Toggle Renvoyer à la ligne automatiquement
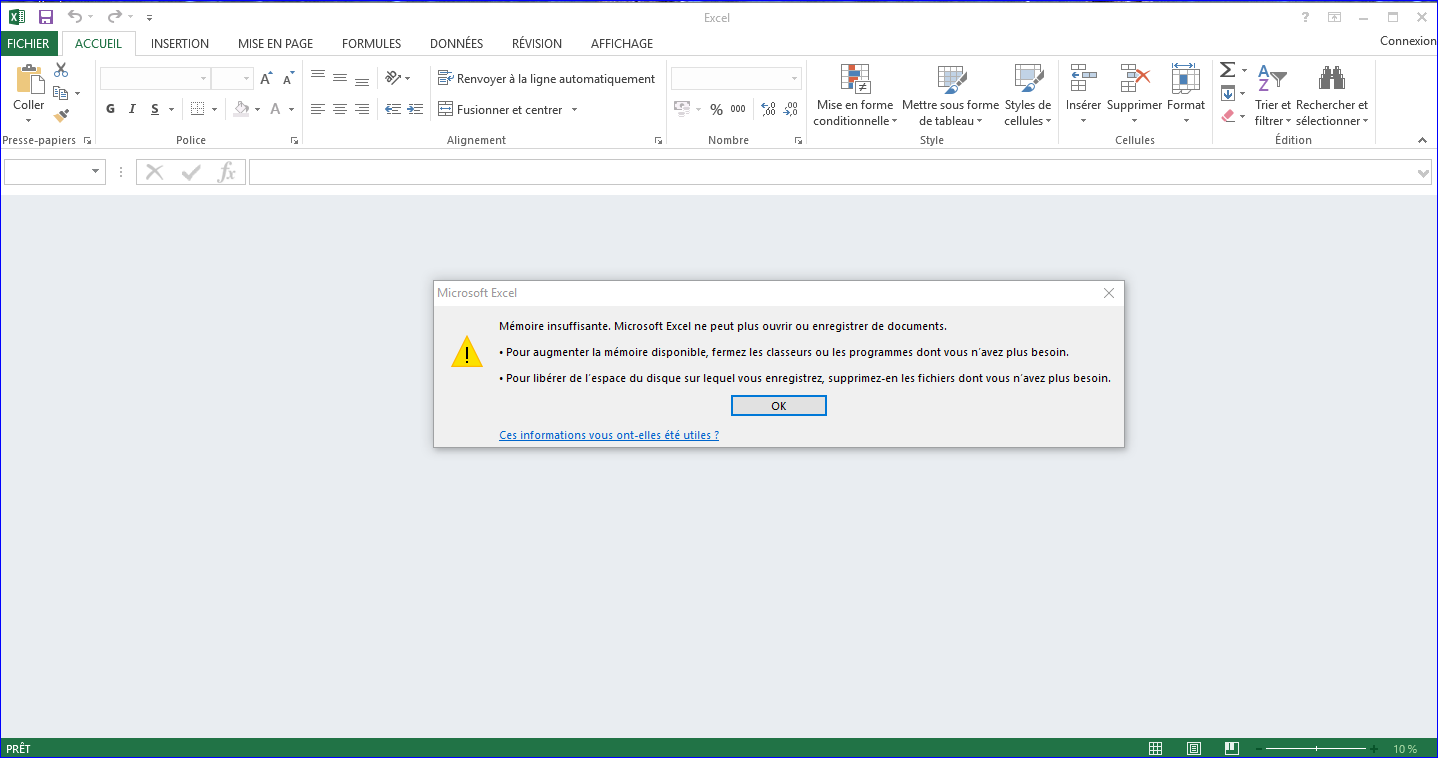Viewport: 1438px width, 758px height. (547, 78)
